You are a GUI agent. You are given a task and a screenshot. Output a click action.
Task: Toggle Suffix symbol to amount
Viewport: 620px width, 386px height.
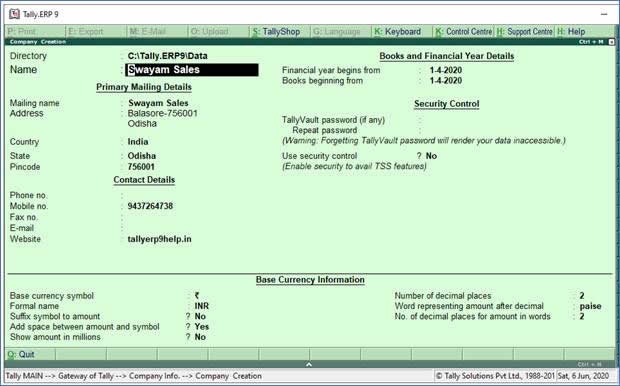200,316
